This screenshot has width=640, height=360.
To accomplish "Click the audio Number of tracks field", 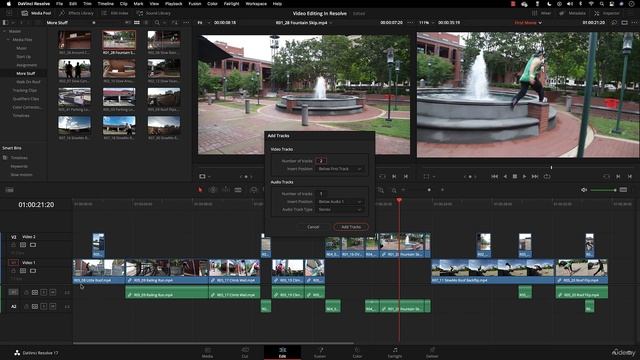I will click(321, 194).
